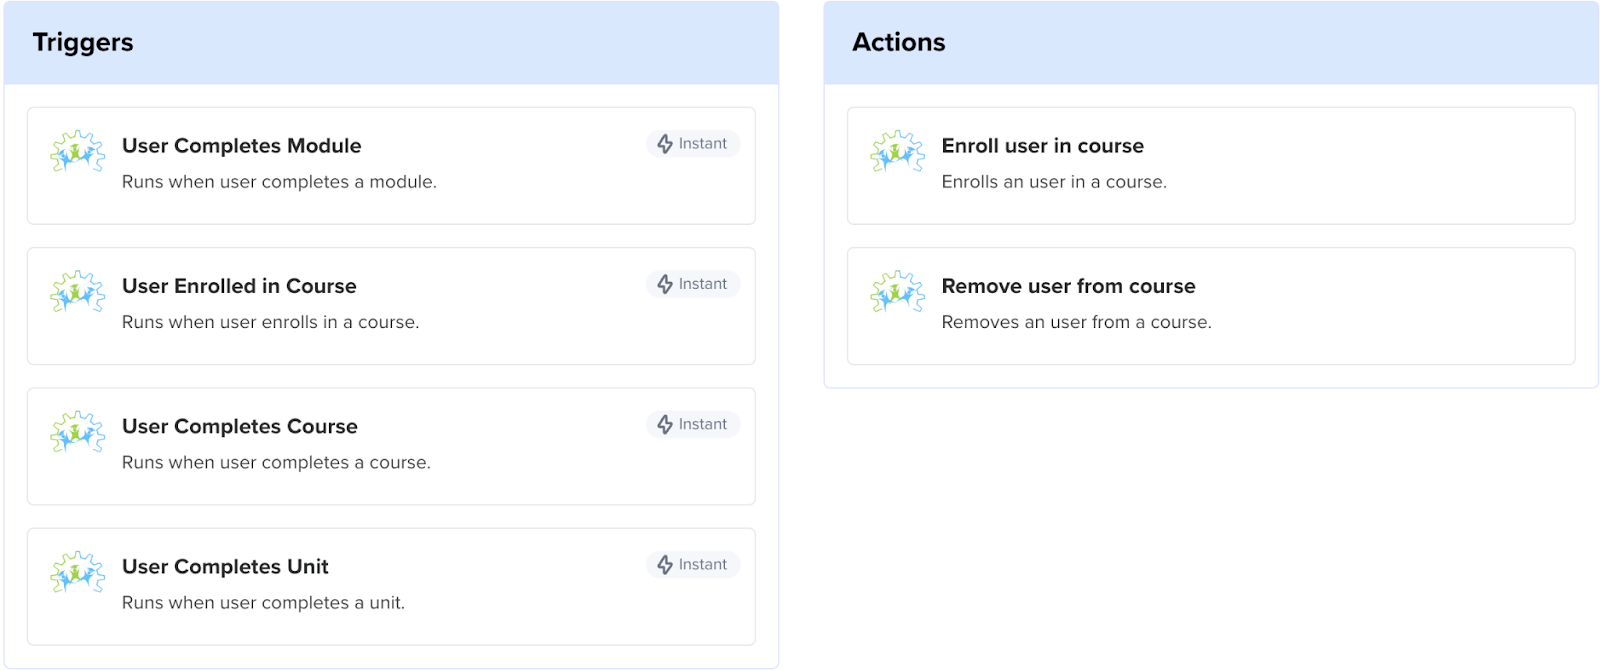1600x671 pixels.
Task: Click the lightning bolt on User Completes Module
Action: tap(665, 144)
